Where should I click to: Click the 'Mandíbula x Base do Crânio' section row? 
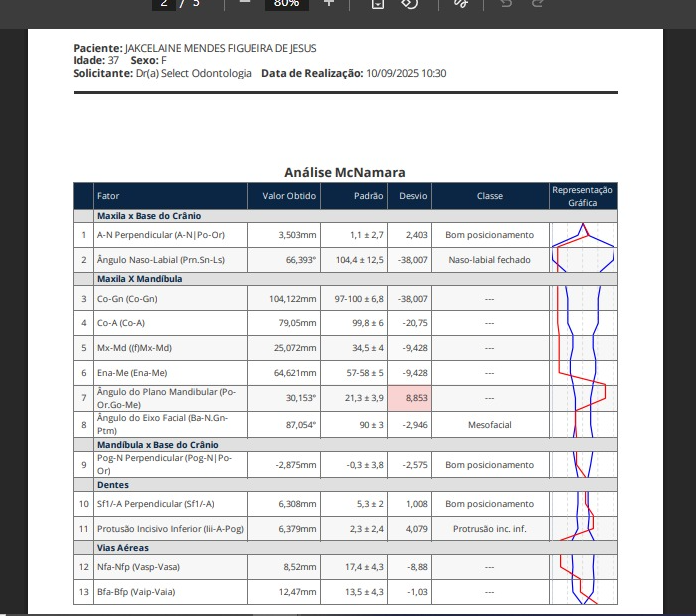pos(345,445)
